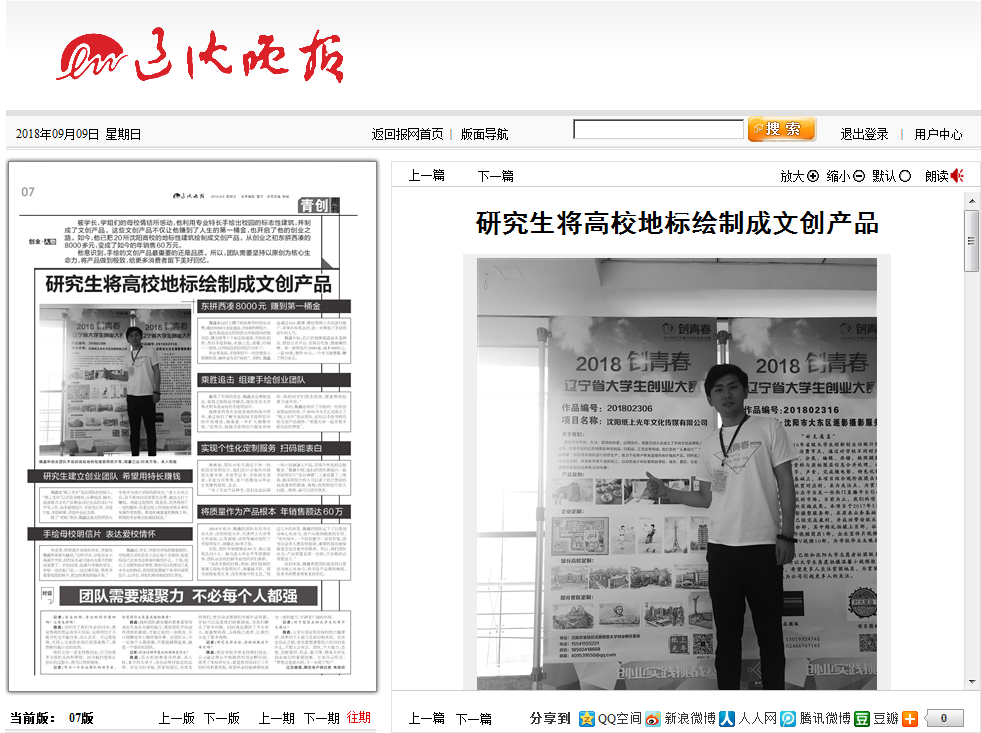
Task: Share article to QQ空间
Action: click(x=610, y=718)
